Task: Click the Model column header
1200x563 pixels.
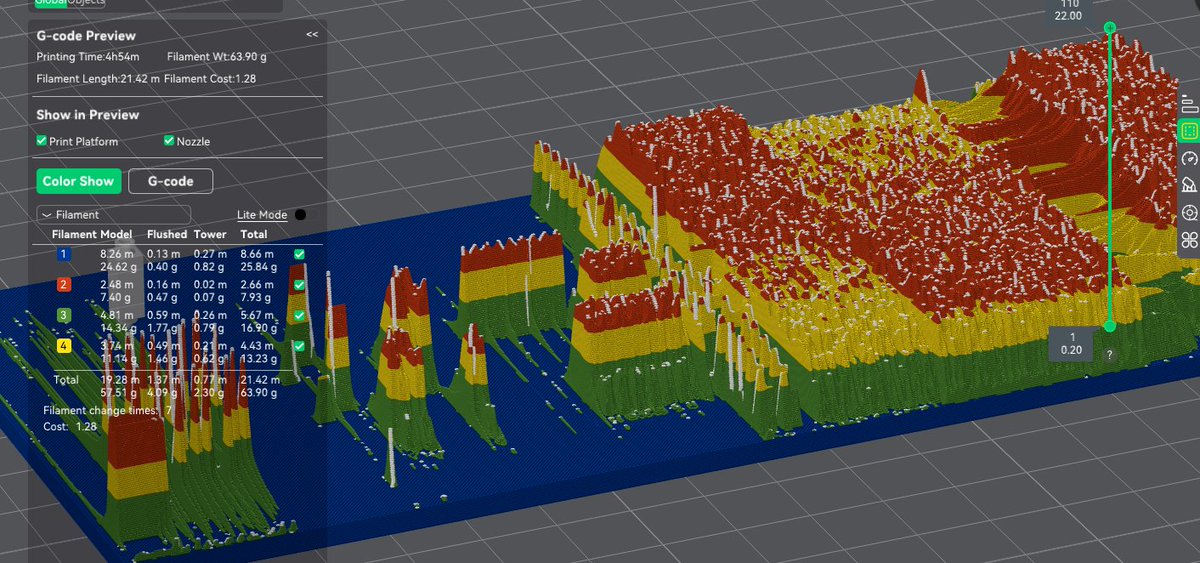Action: [x=117, y=234]
